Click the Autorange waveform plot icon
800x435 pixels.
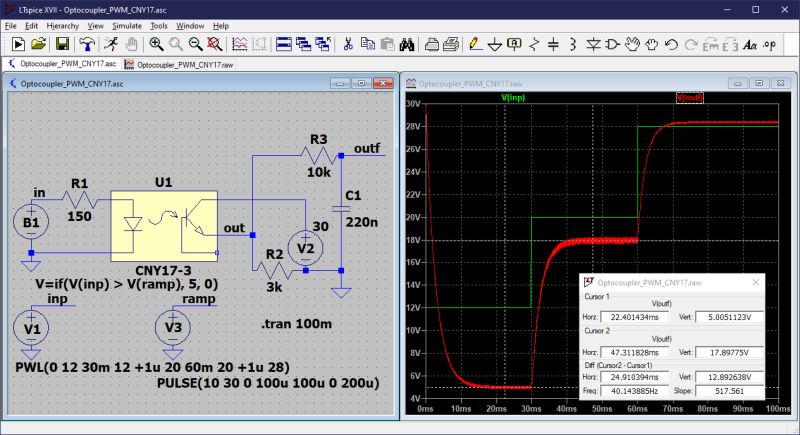(x=239, y=44)
